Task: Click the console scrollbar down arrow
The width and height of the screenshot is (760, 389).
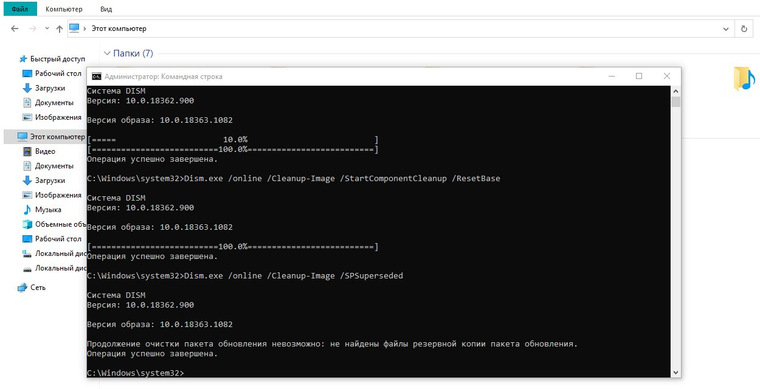Action: tap(676, 373)
